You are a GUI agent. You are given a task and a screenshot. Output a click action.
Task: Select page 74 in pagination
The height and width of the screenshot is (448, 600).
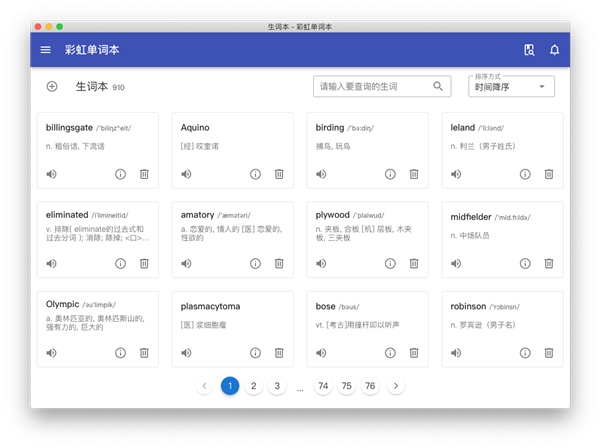[323, 386]
